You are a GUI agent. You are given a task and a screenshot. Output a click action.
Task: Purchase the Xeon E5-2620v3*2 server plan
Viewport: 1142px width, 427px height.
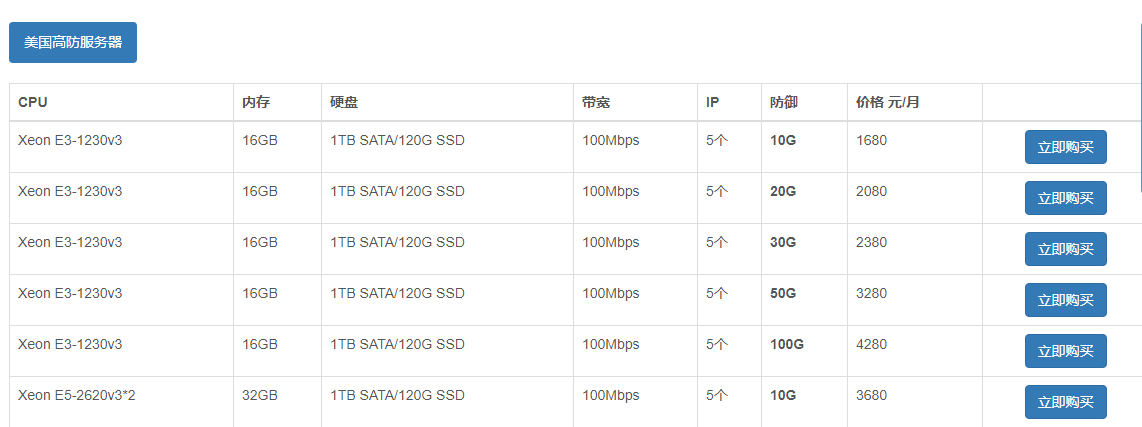pos(1066,401)
